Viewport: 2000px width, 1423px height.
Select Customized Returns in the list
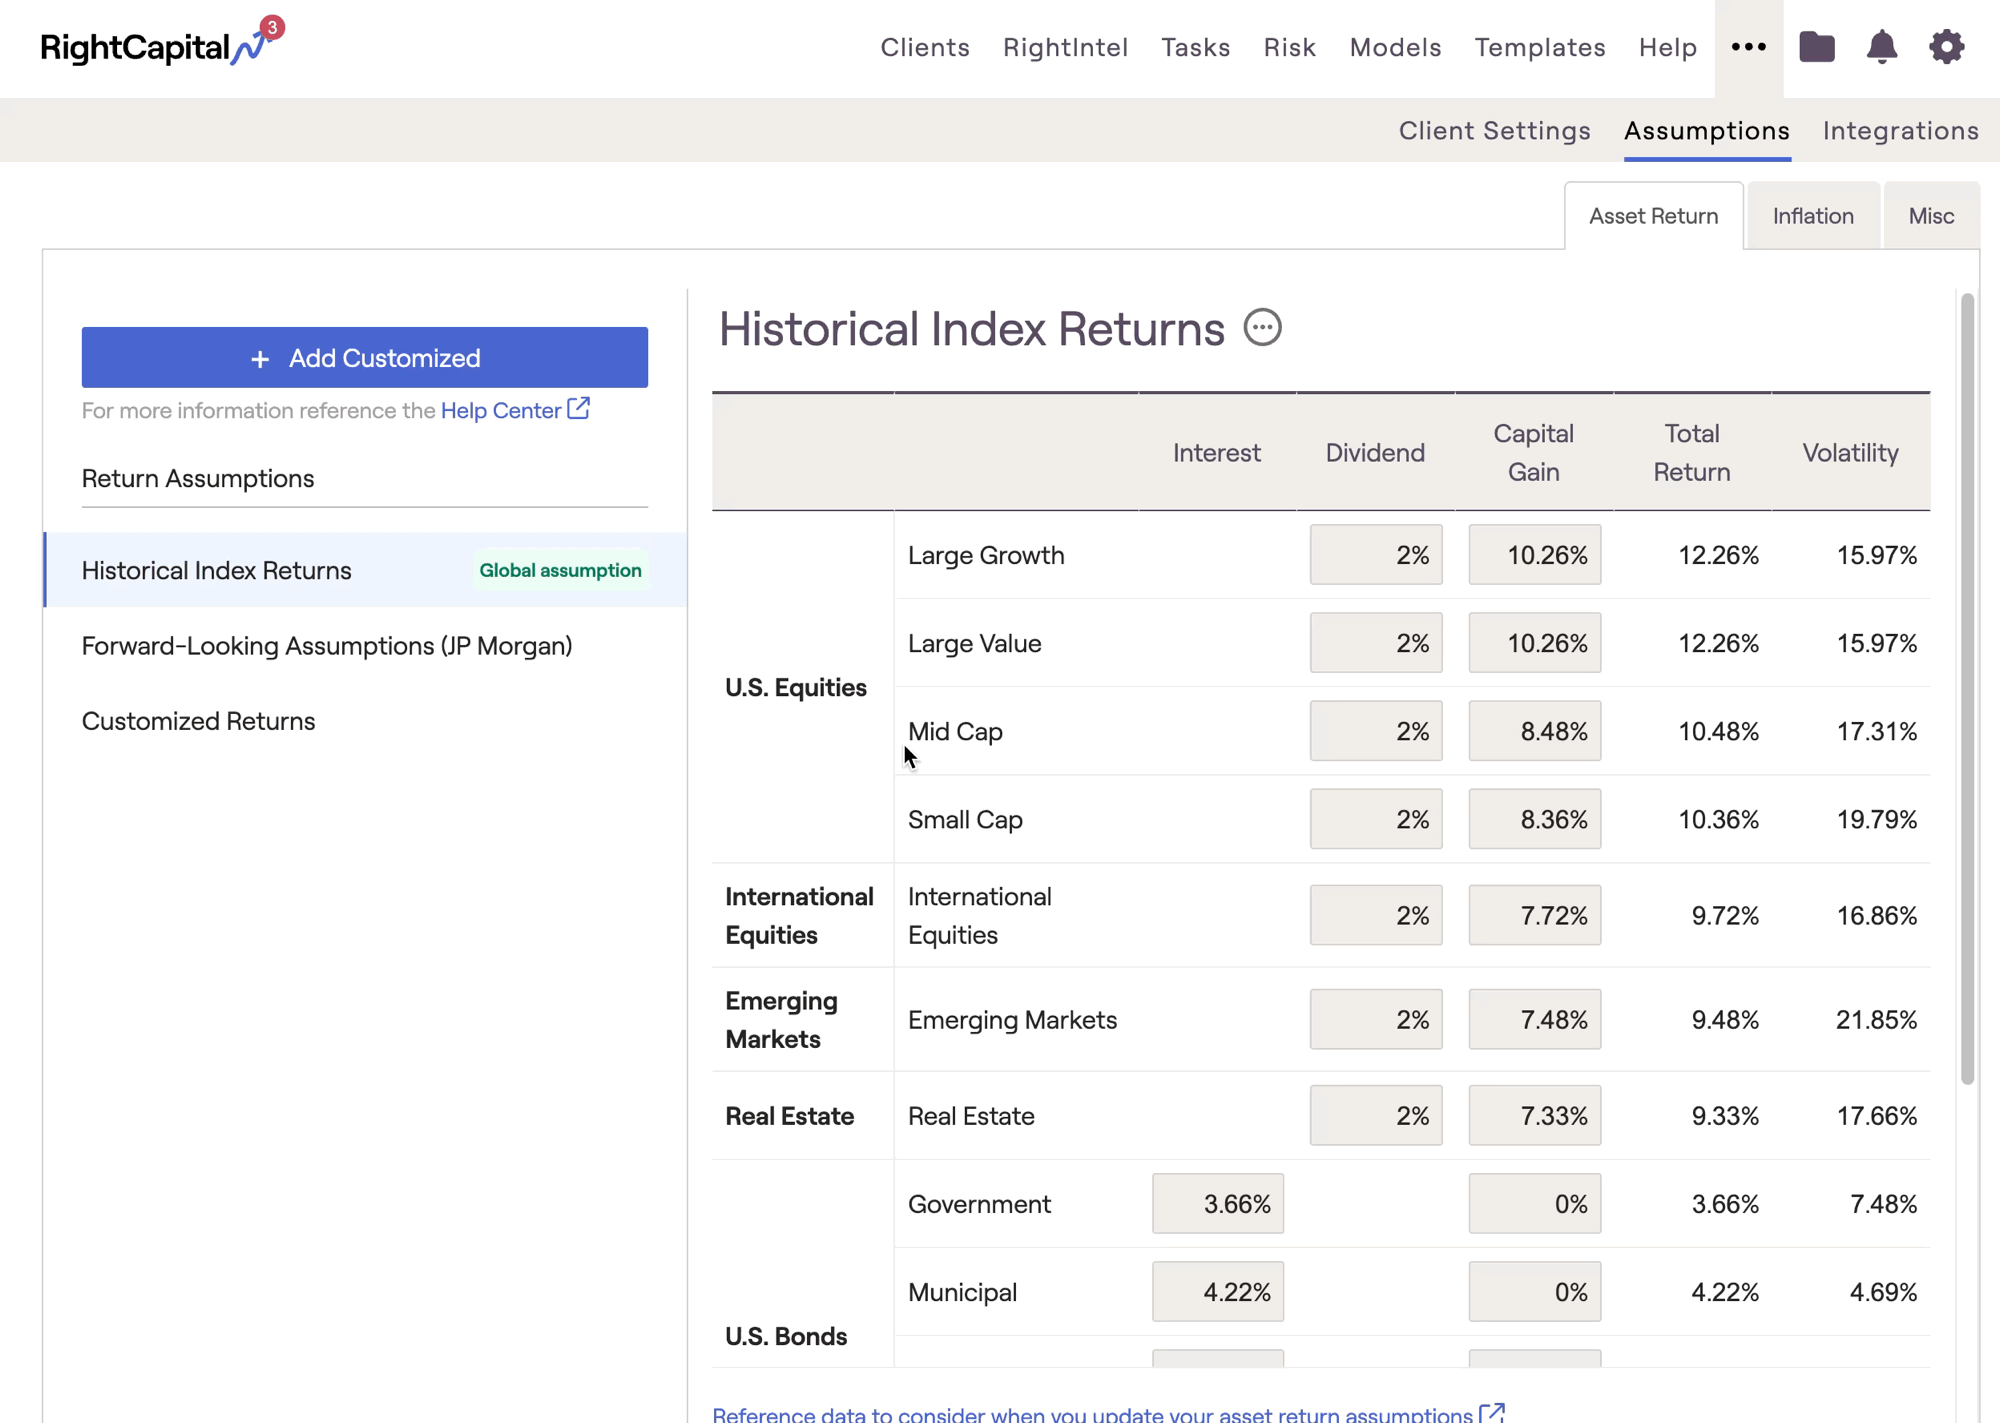coord(198,721)
